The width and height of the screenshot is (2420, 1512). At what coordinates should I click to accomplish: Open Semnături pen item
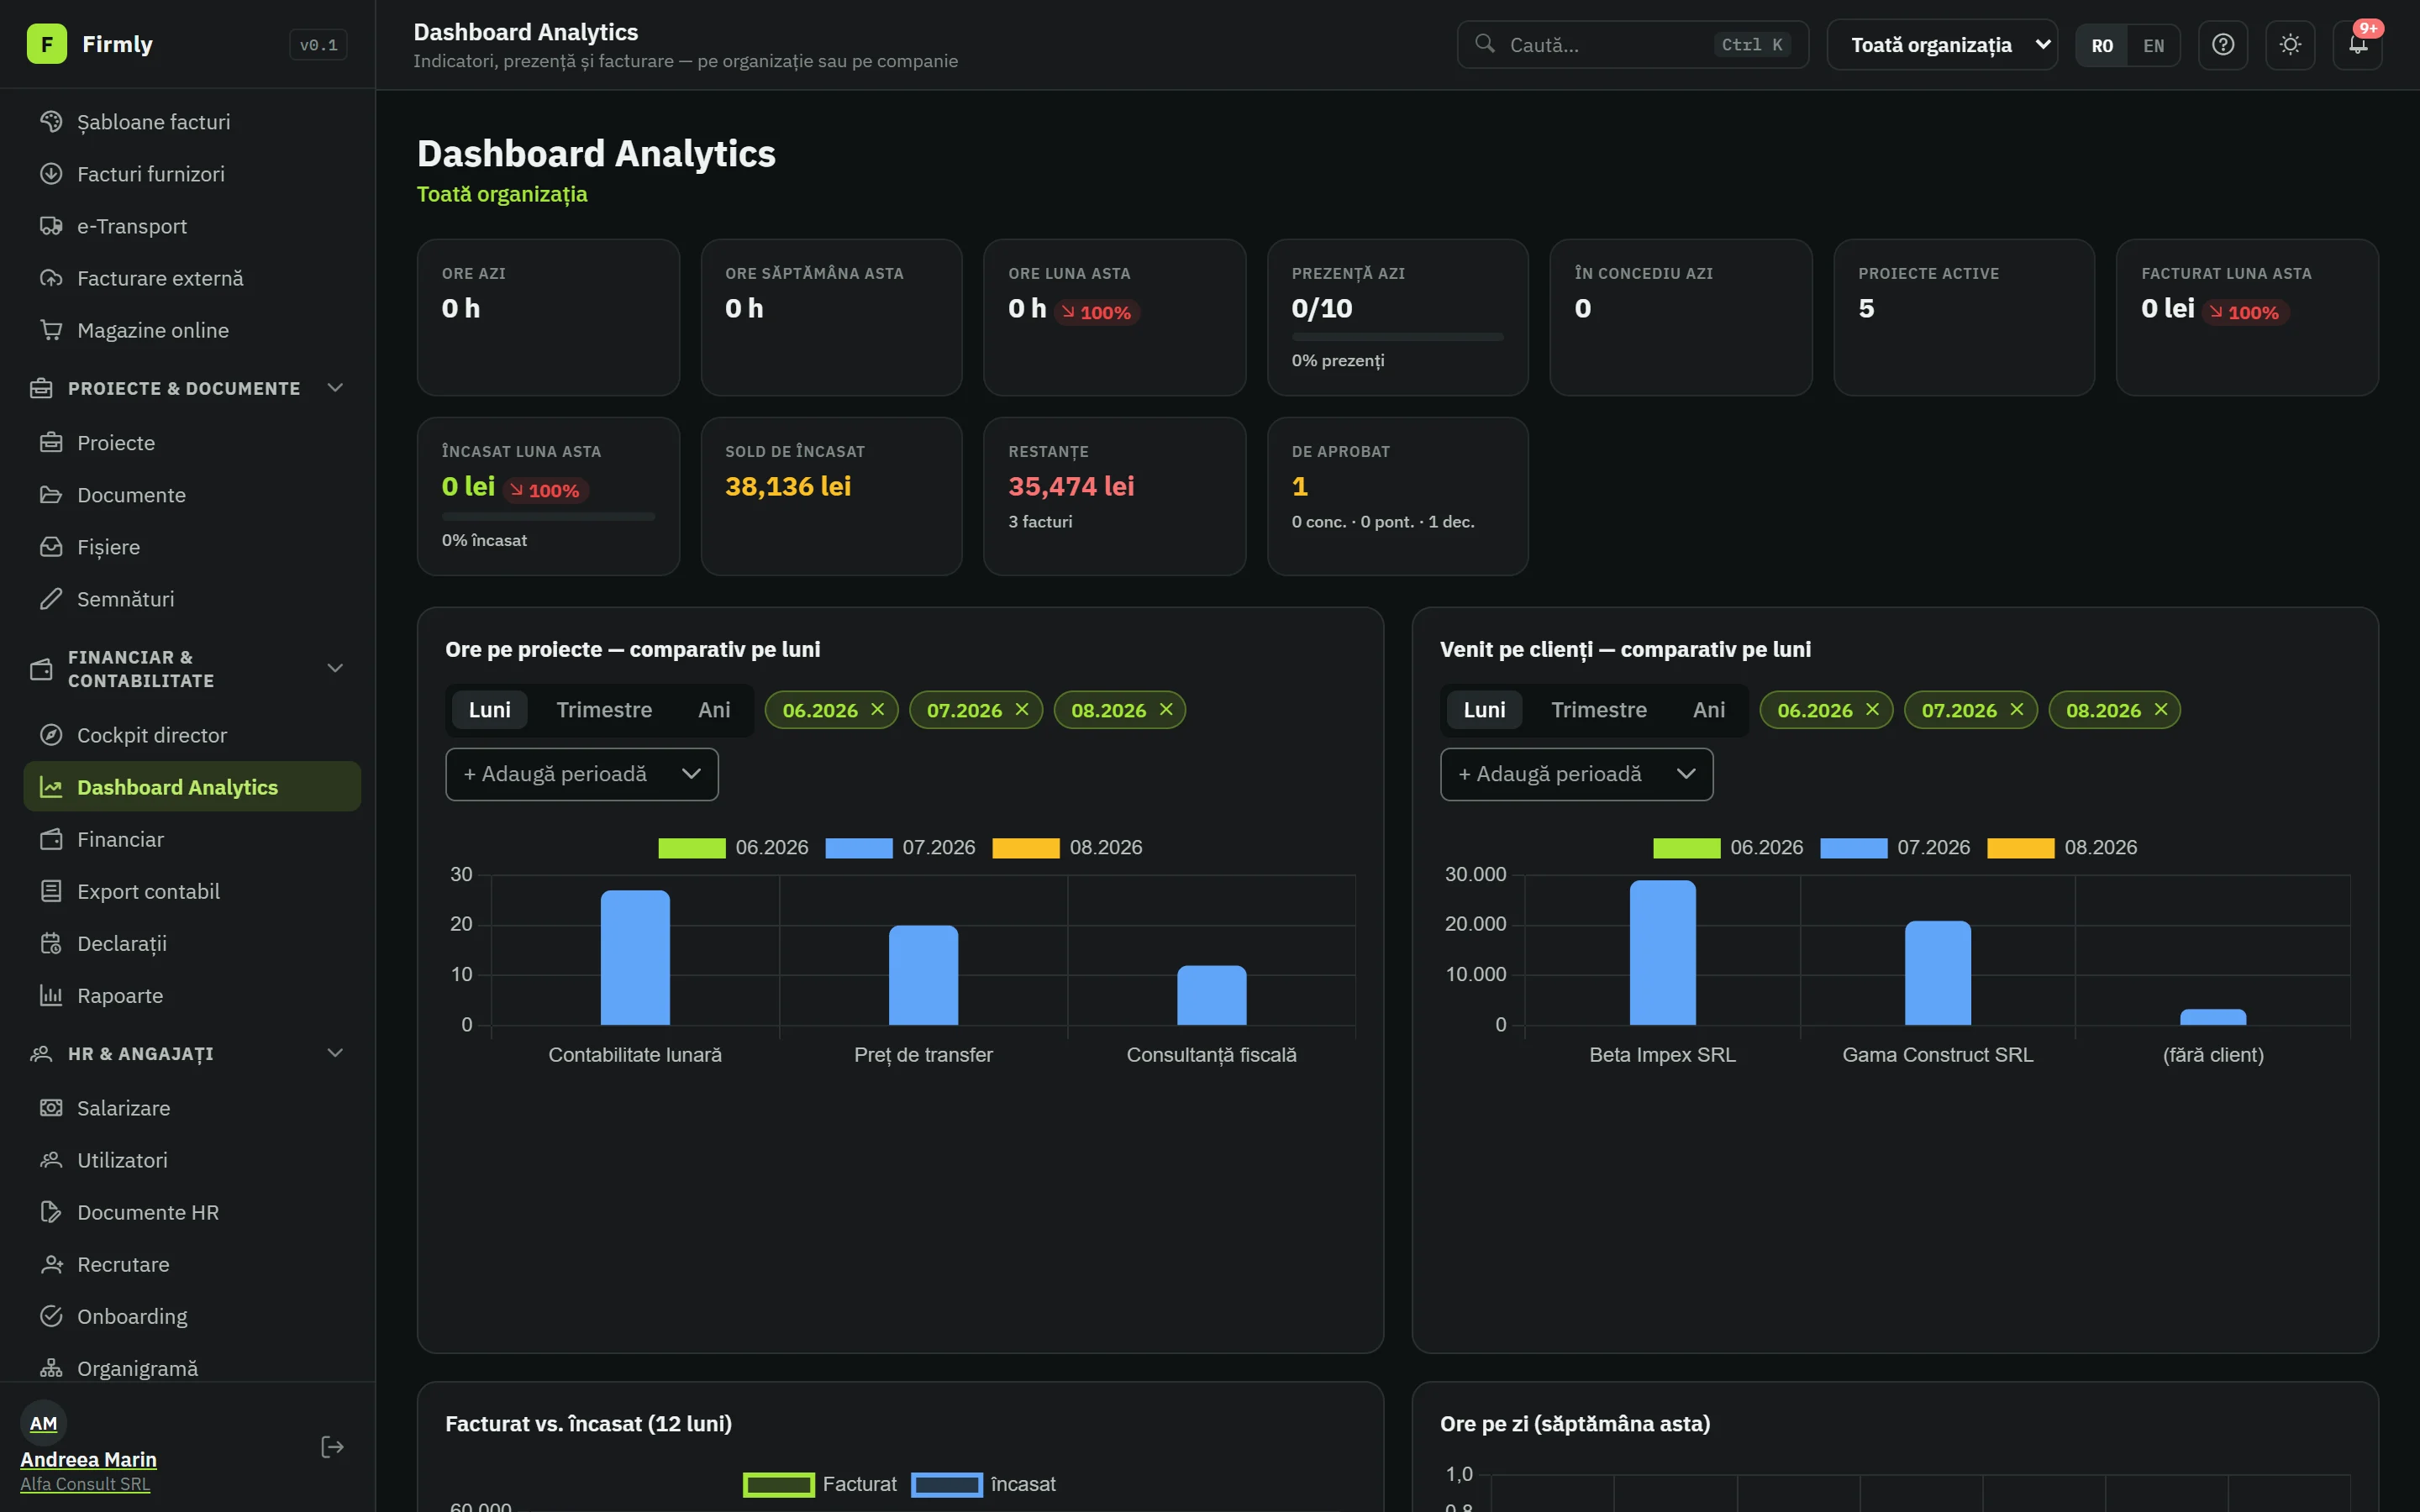coord(192,599)
